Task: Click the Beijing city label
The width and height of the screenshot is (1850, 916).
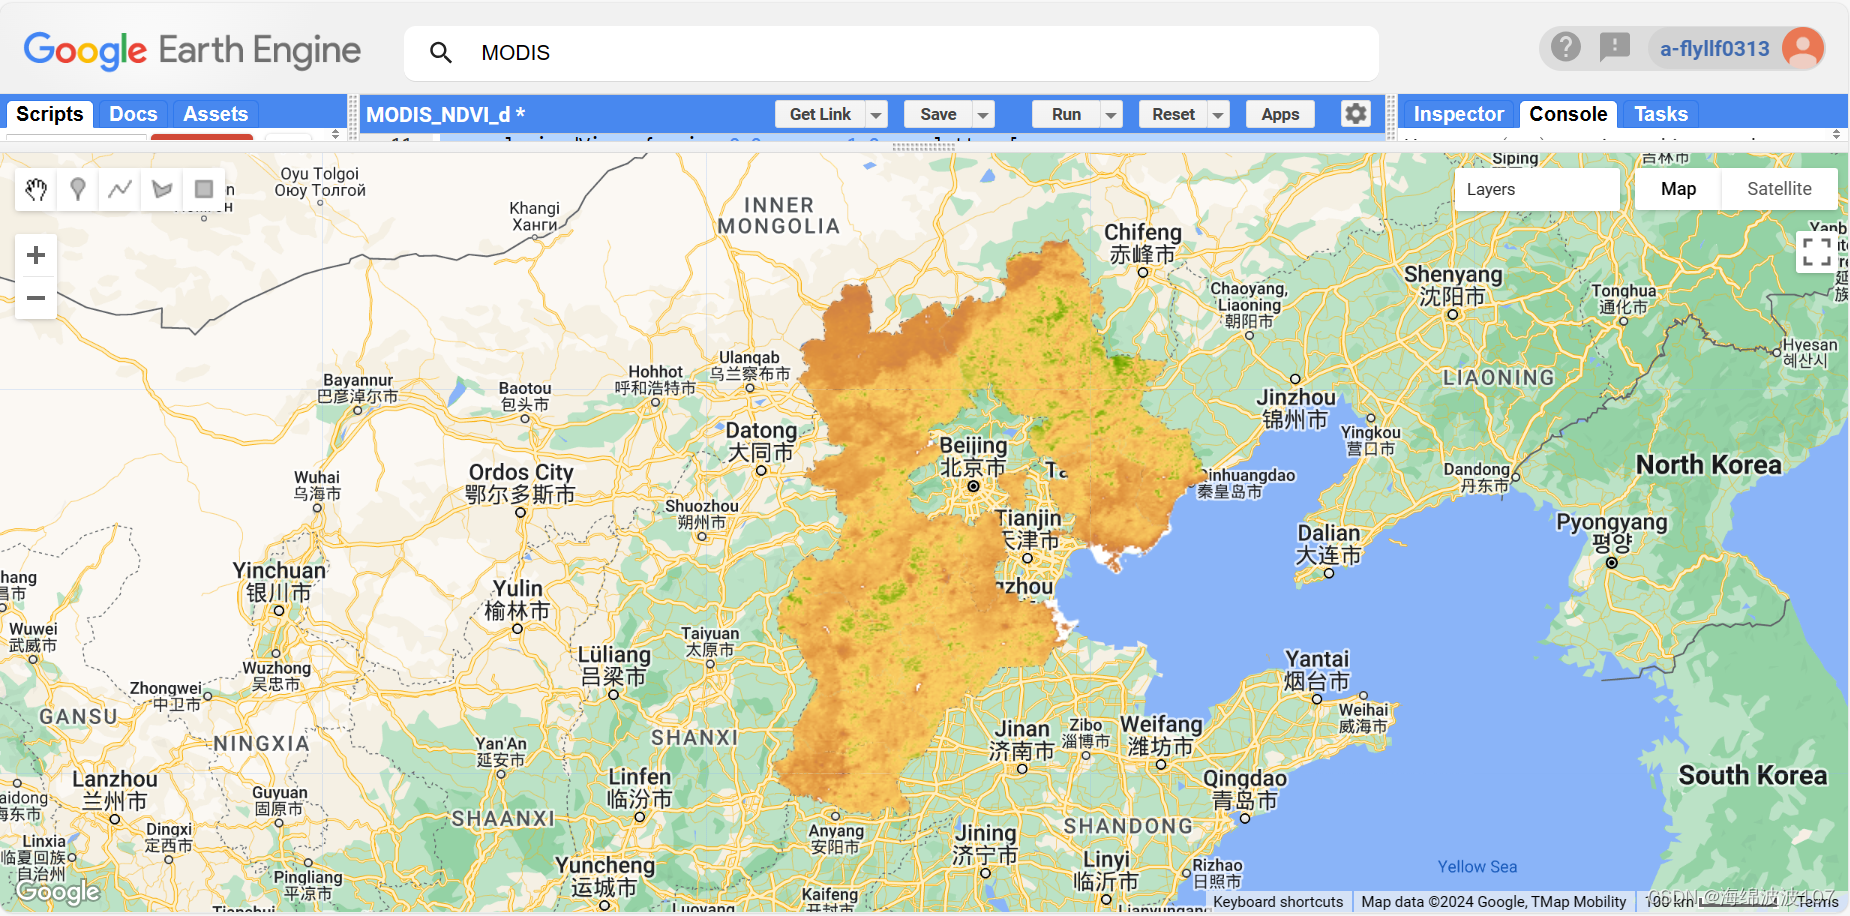Action: 973,456
